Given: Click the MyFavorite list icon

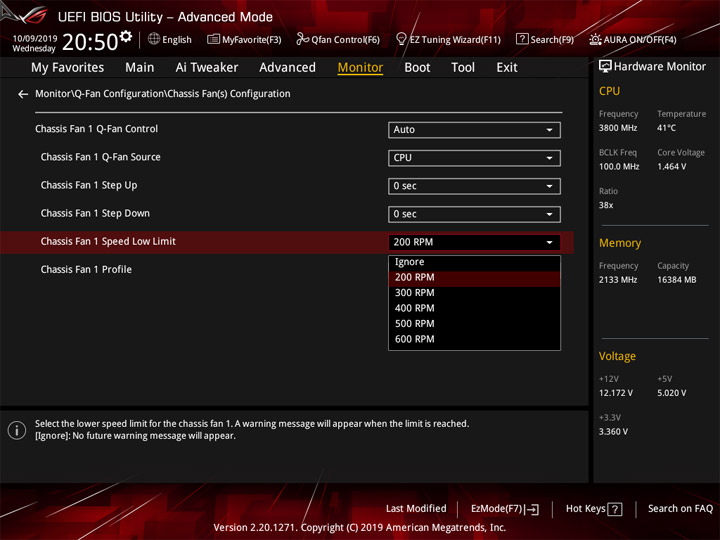Looking at the screenshot, I should pos(213,39).
